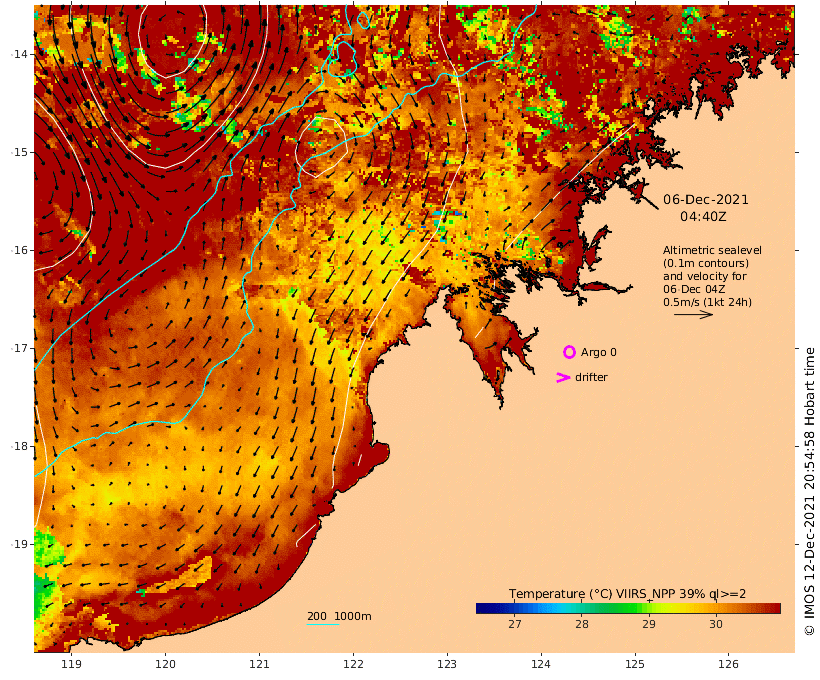Screen dimensions: 820x680
Task: Click the latitude axis label '-14'
Action: tap(19, 54)
